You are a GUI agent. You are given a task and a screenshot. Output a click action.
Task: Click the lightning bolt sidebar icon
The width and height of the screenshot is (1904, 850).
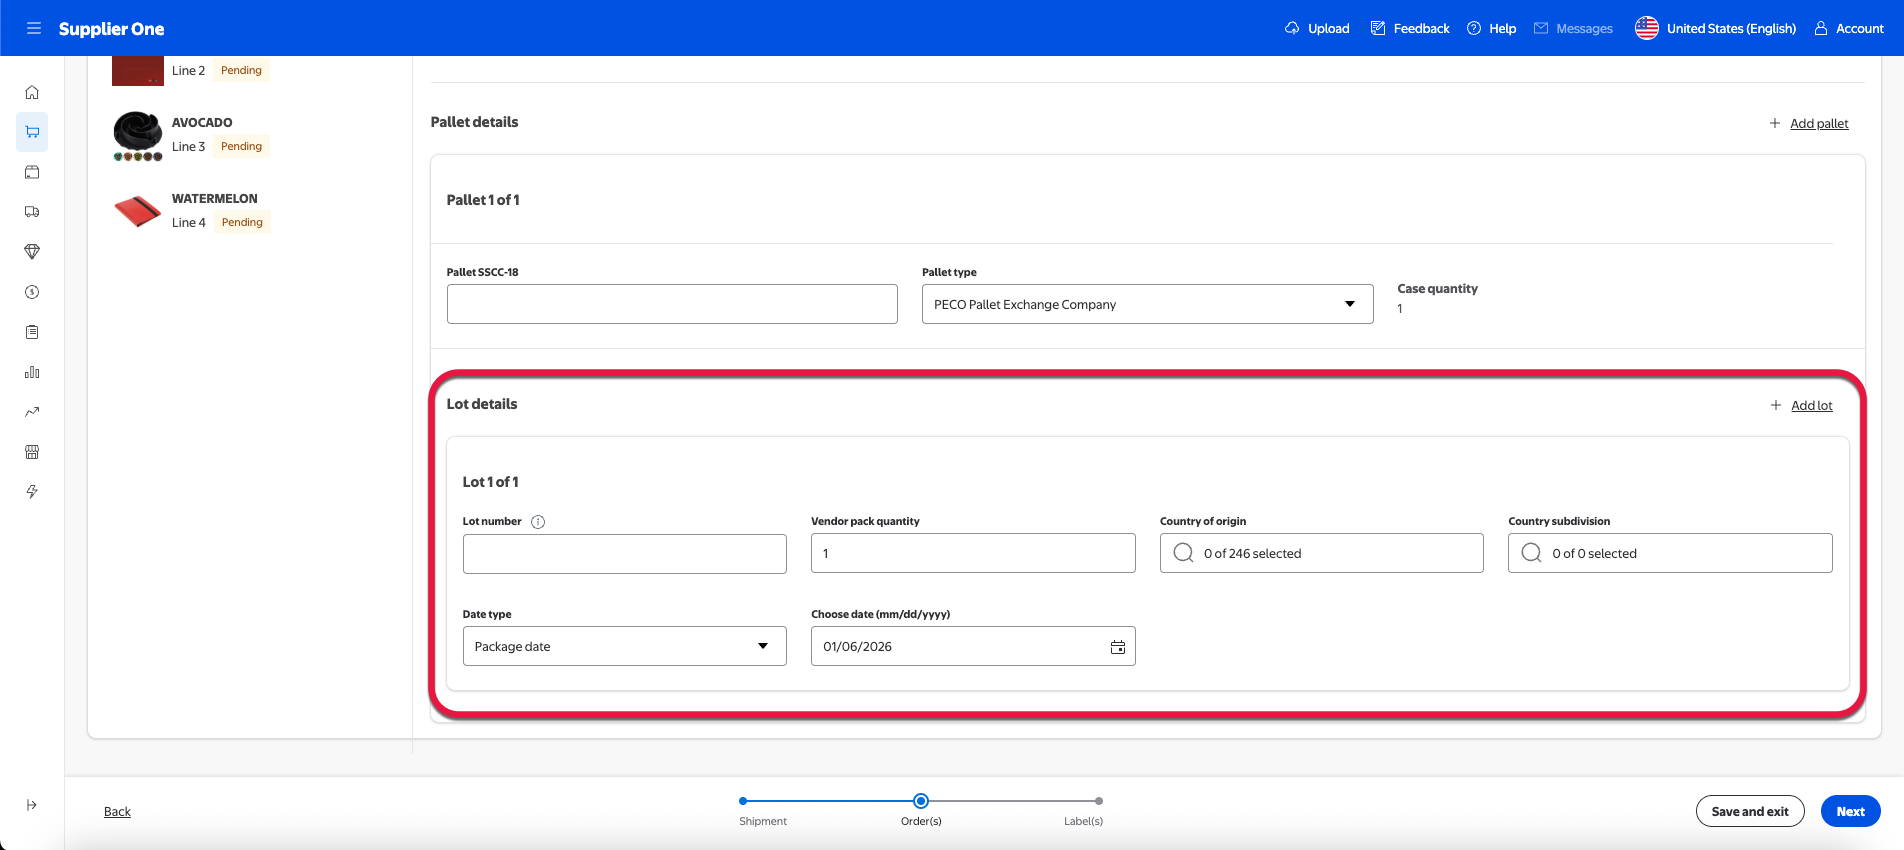(32, 492)
